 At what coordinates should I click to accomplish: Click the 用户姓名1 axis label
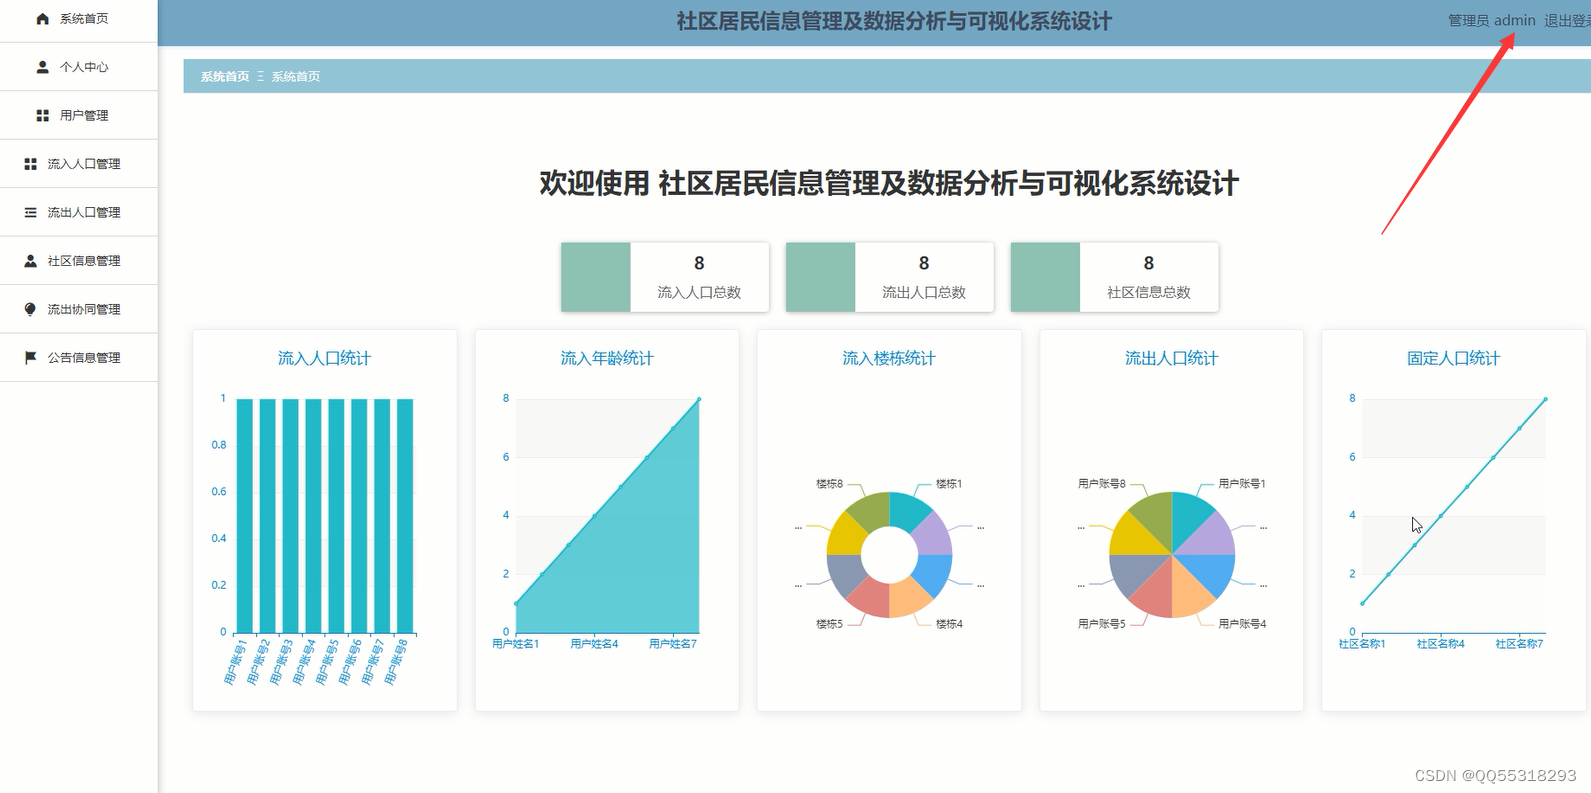[516, 644]
